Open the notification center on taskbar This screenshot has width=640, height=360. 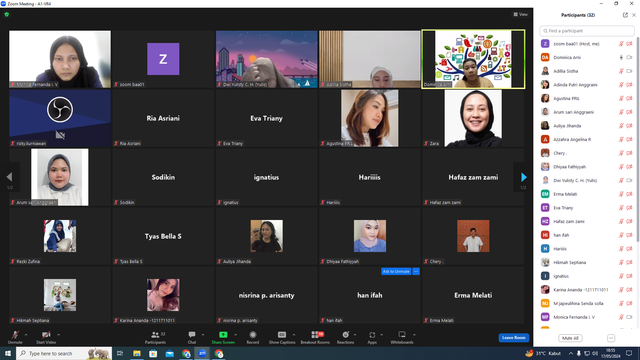point(629,353)
